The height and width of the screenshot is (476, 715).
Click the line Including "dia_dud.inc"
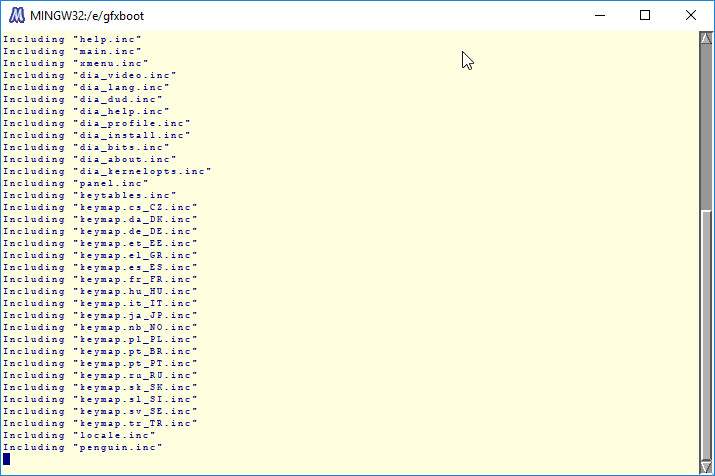pyautogui.click(x=83, y=99)
